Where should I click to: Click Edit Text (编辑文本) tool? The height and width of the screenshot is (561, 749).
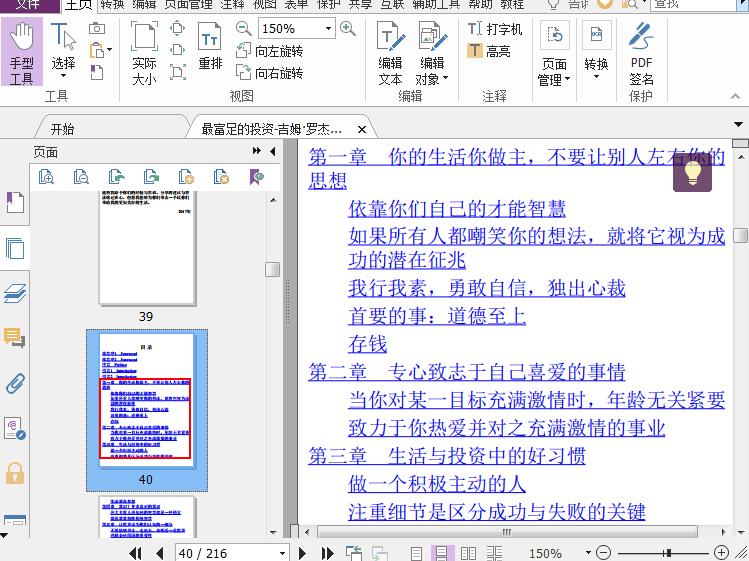(x=390, y=53)
